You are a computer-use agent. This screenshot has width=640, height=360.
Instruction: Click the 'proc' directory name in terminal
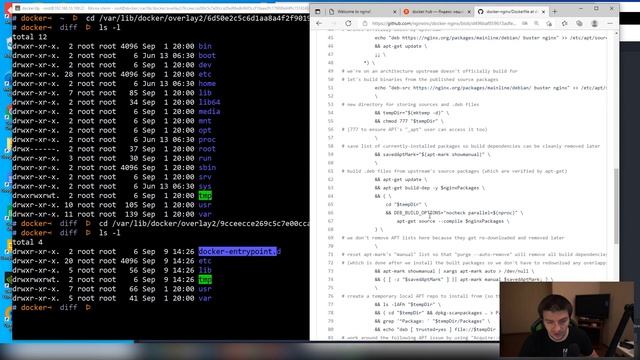tap(207, 139)
